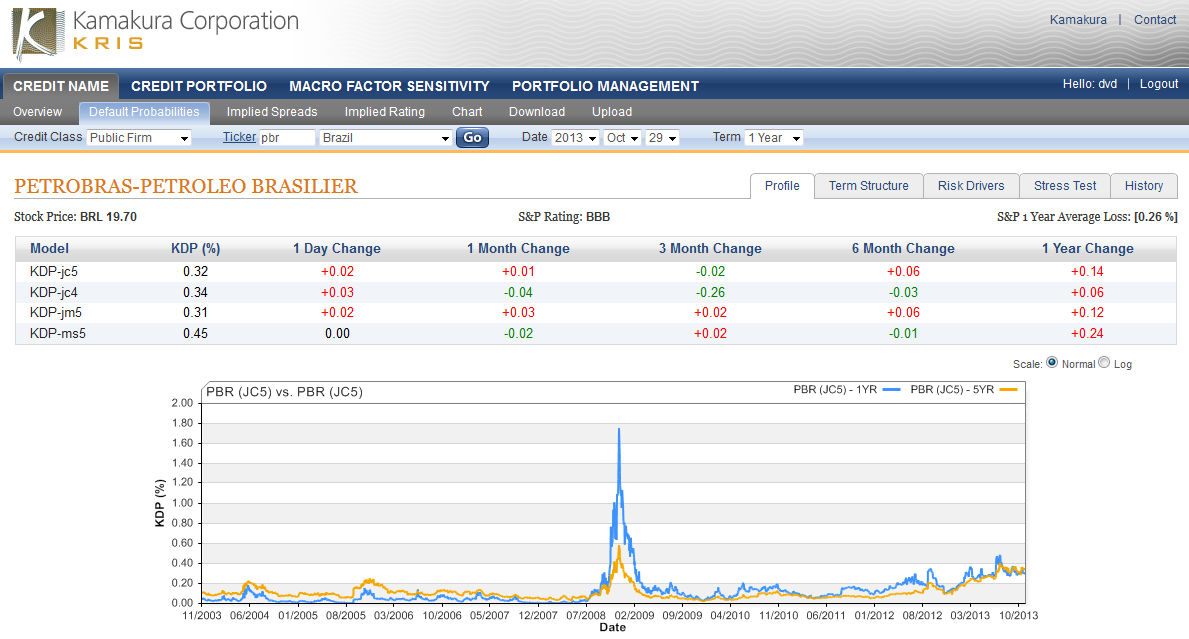Screen dimensions: 1189x639
Task: Open the Term 1 Year dropdown
Action: pos(774,138)
